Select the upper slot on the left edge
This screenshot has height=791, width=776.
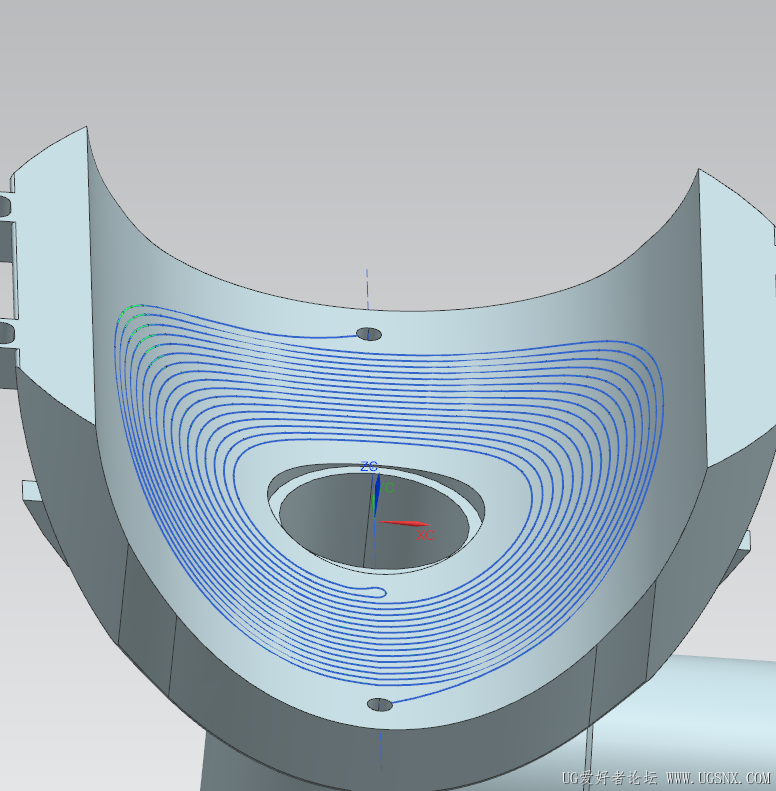click(x=5, y=206)
